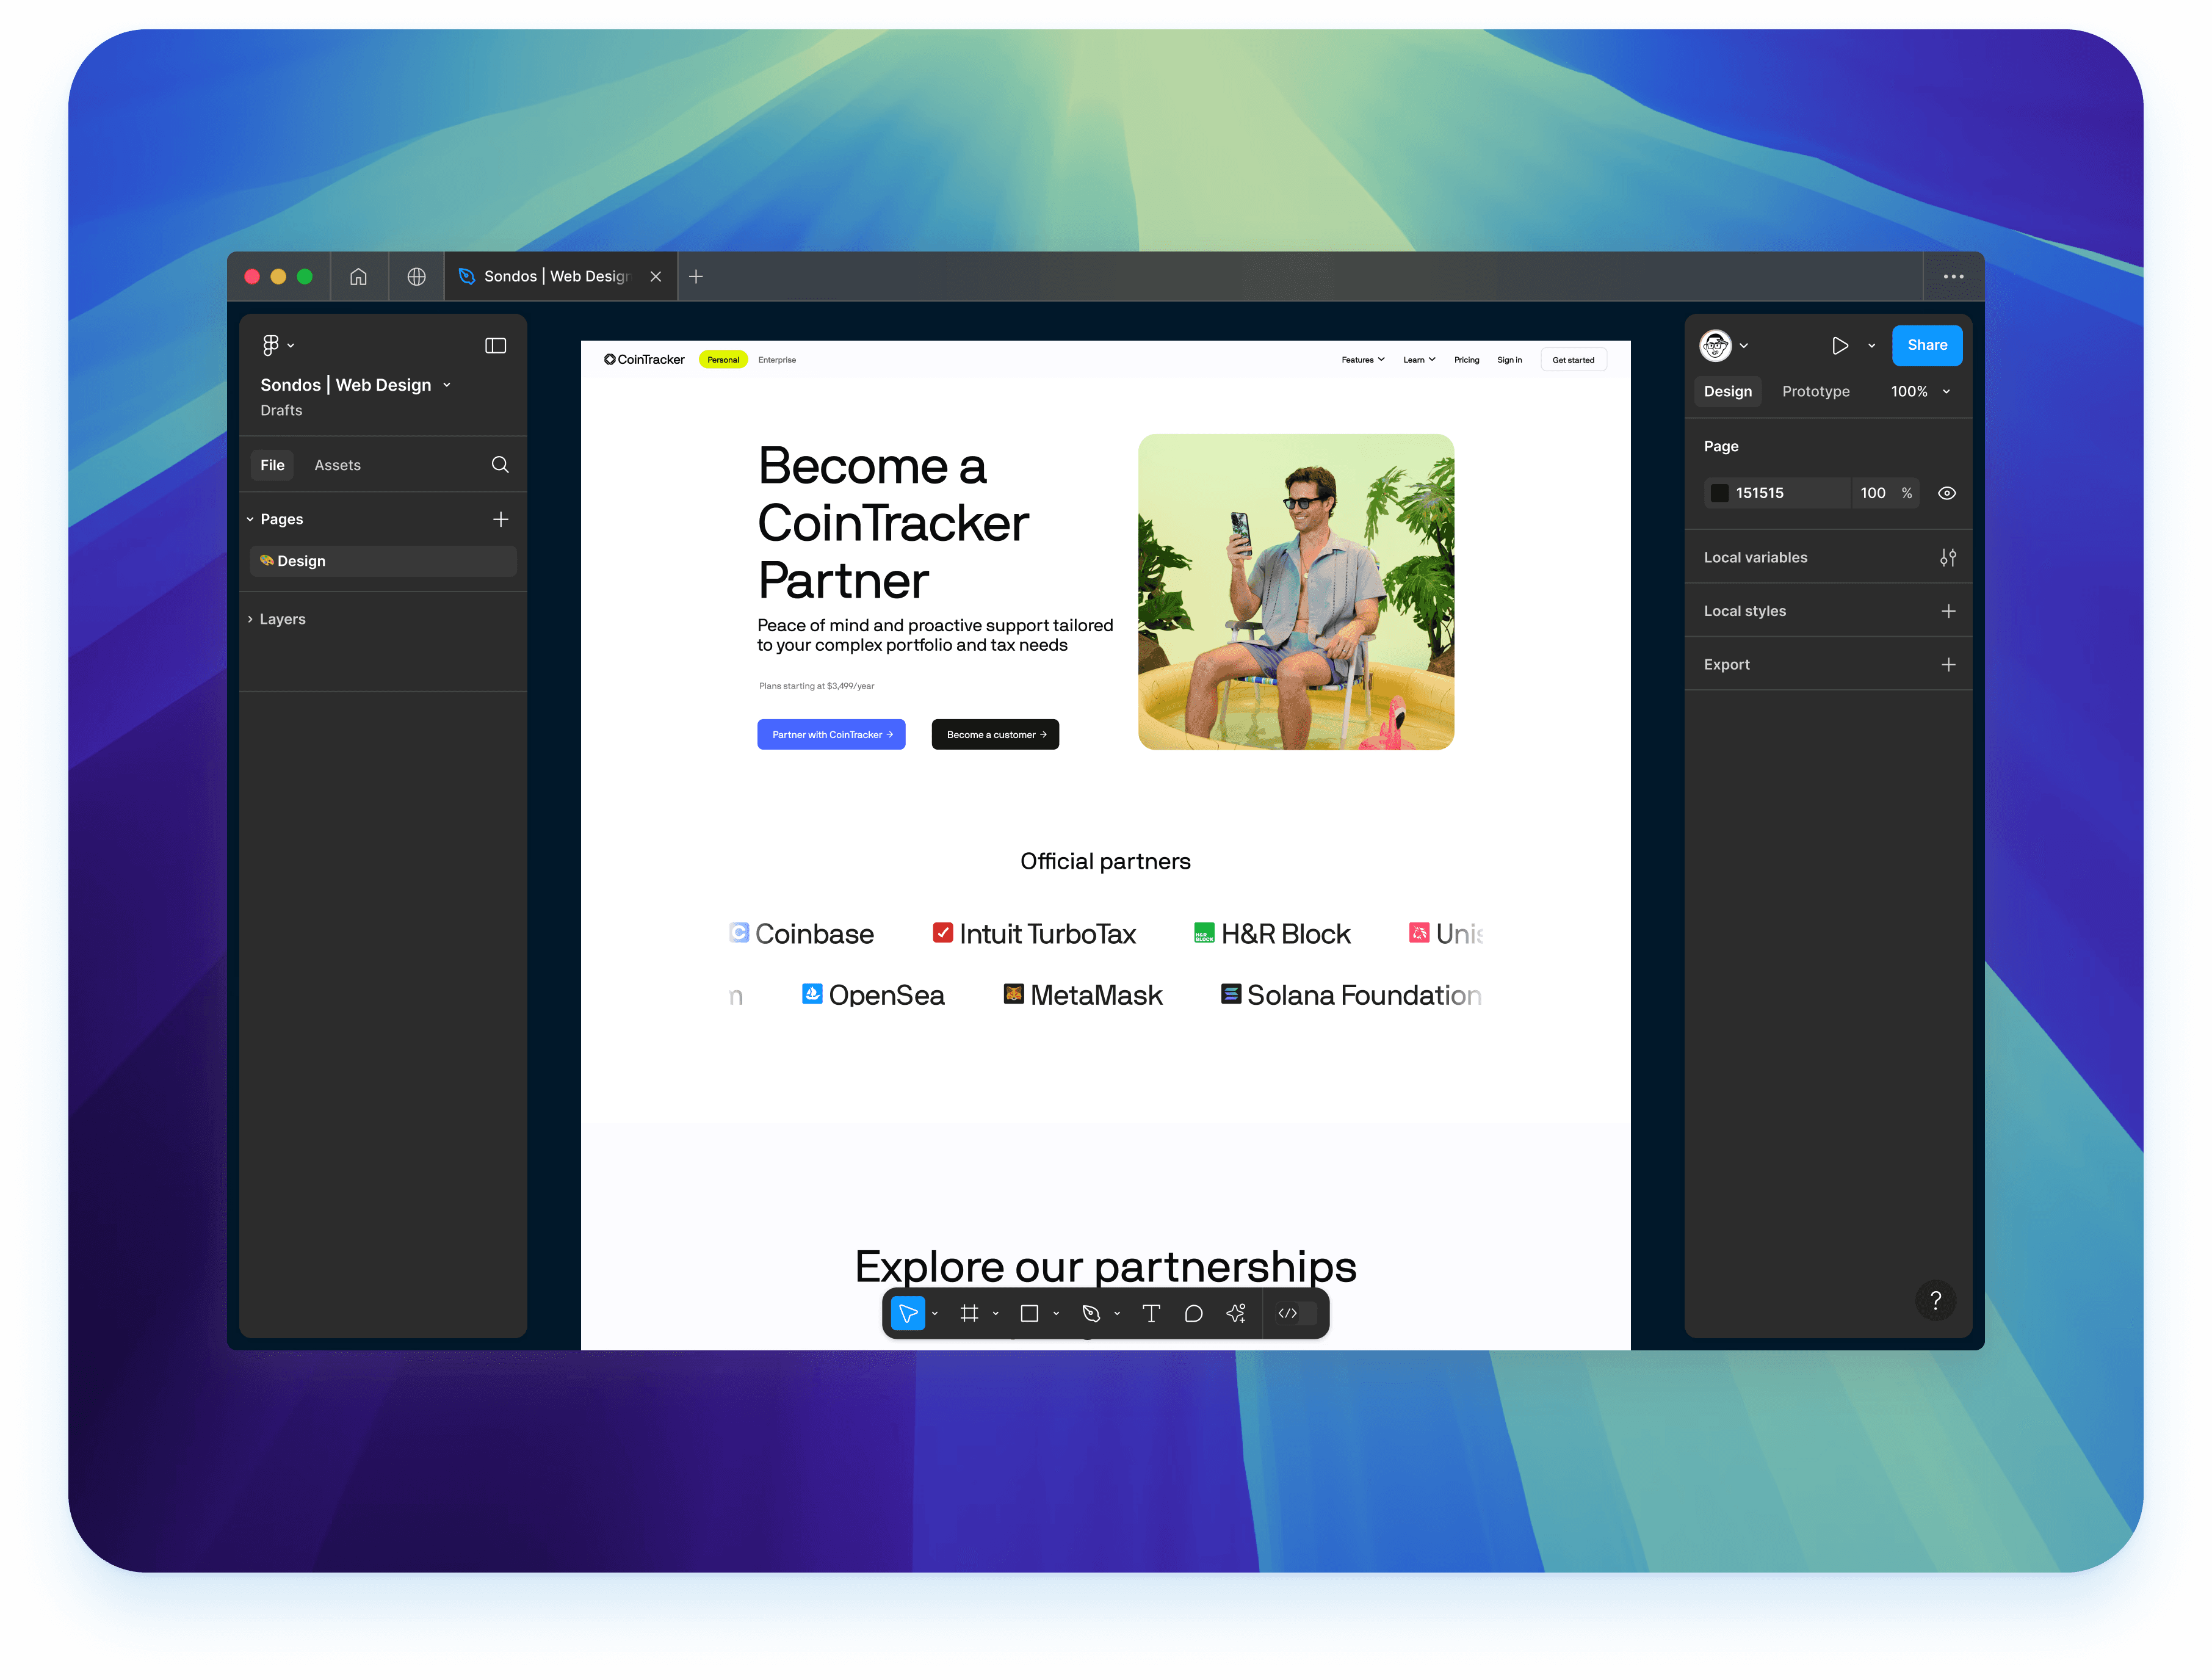
Task: Add a new page with plus button
Action: pos(500,519)
